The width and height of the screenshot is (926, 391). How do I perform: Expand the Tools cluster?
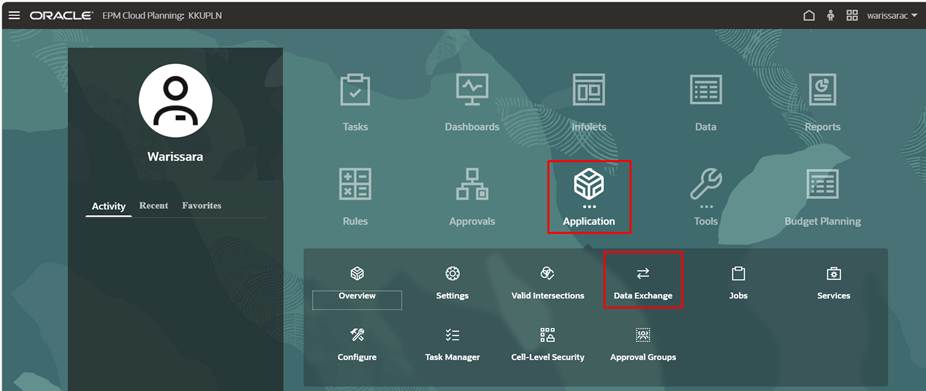706,197
